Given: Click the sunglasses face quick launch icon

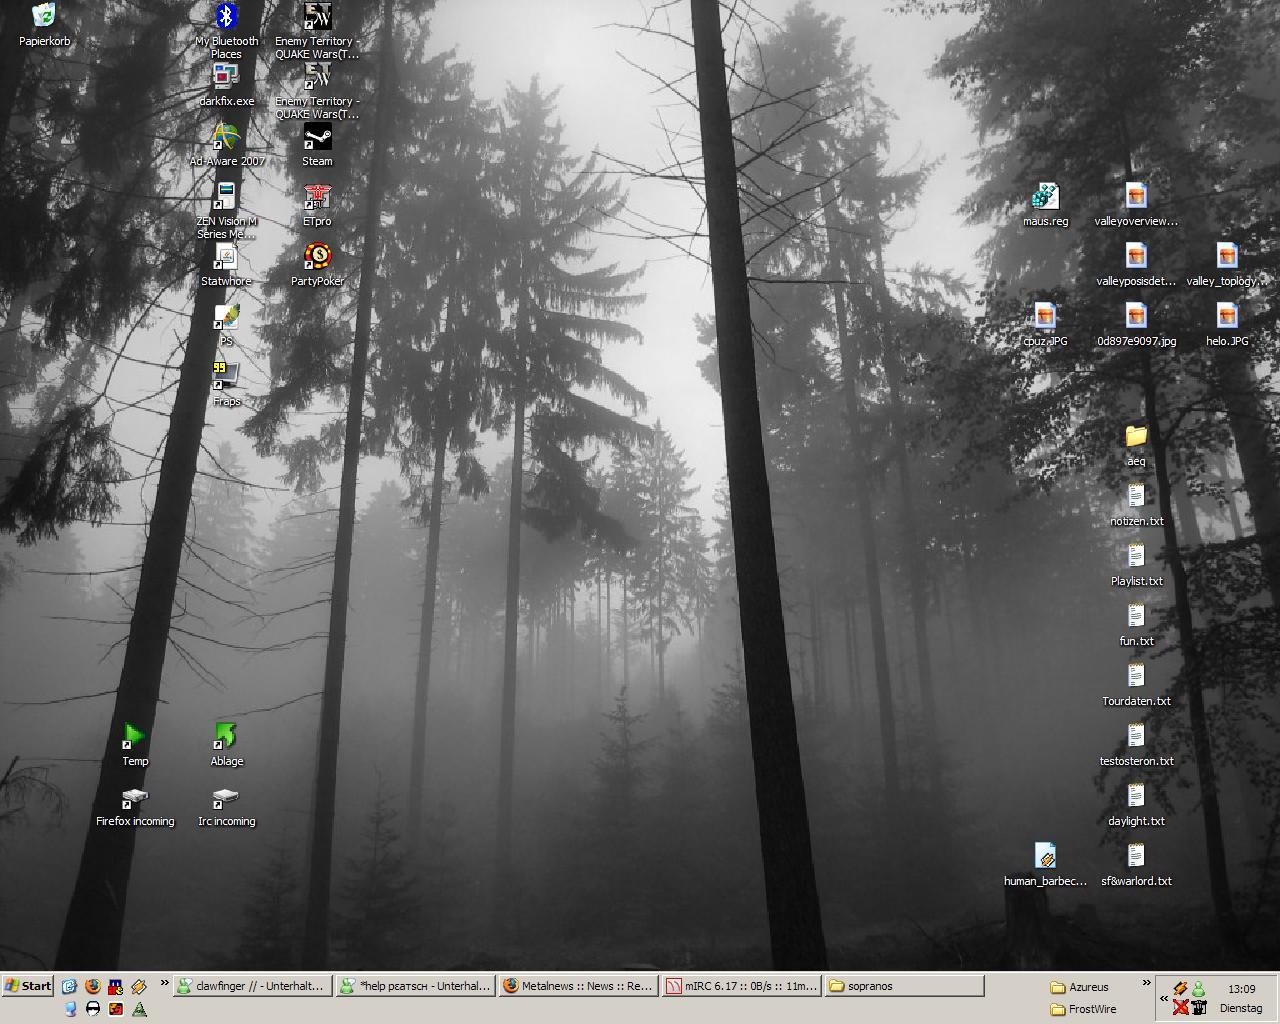Looking at the screenshot, I should [x=93, y=1009].
